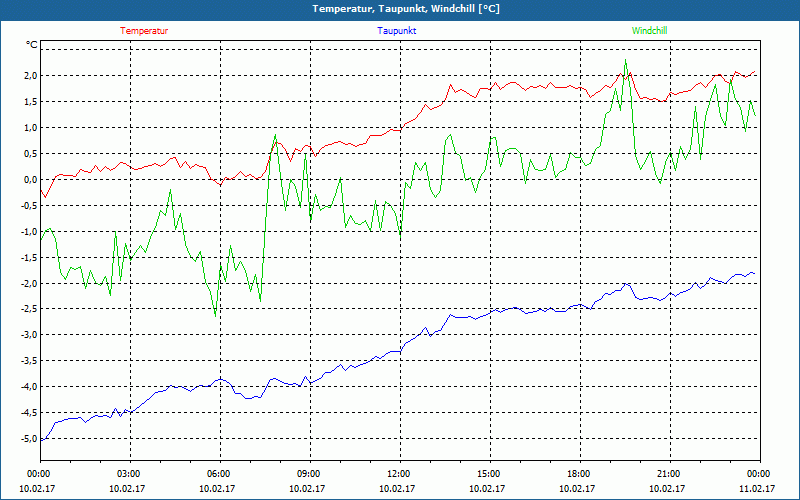Click the -5,0 y-axis value
The height and width of the screenshot is (500, 800).
(x=30, y=439)
